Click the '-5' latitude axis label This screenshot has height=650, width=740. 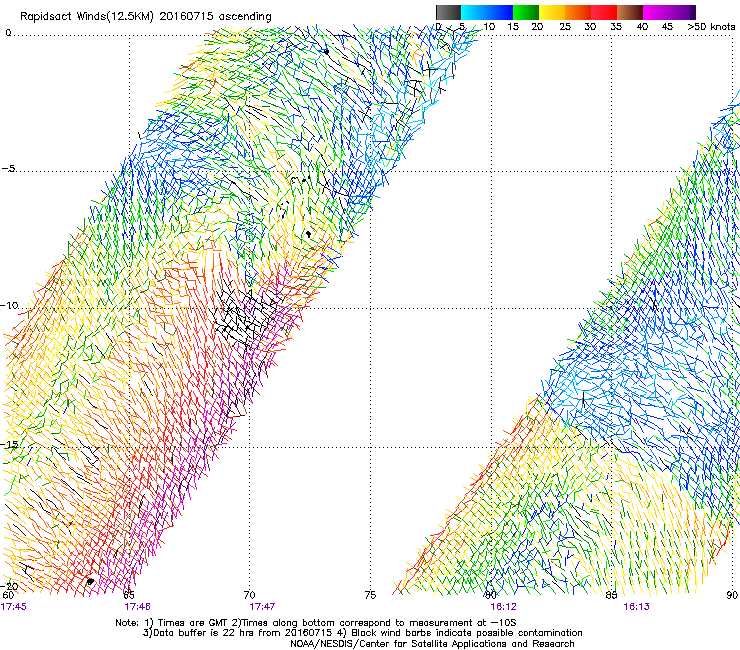(9, 168)
